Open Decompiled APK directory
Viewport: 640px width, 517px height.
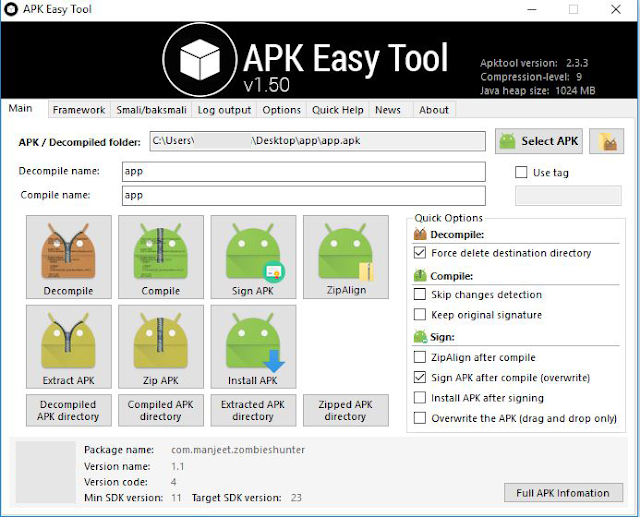tap(69, 410)
